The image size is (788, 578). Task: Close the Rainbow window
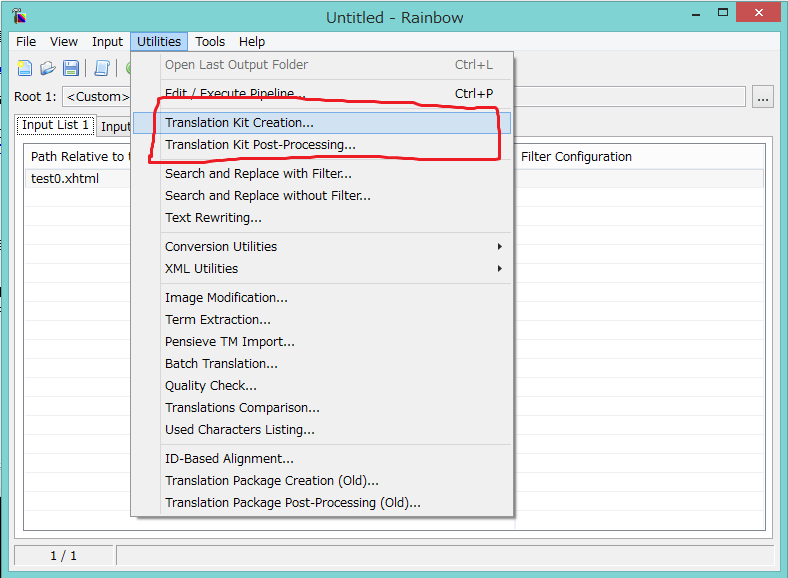(x=758, y=13)
